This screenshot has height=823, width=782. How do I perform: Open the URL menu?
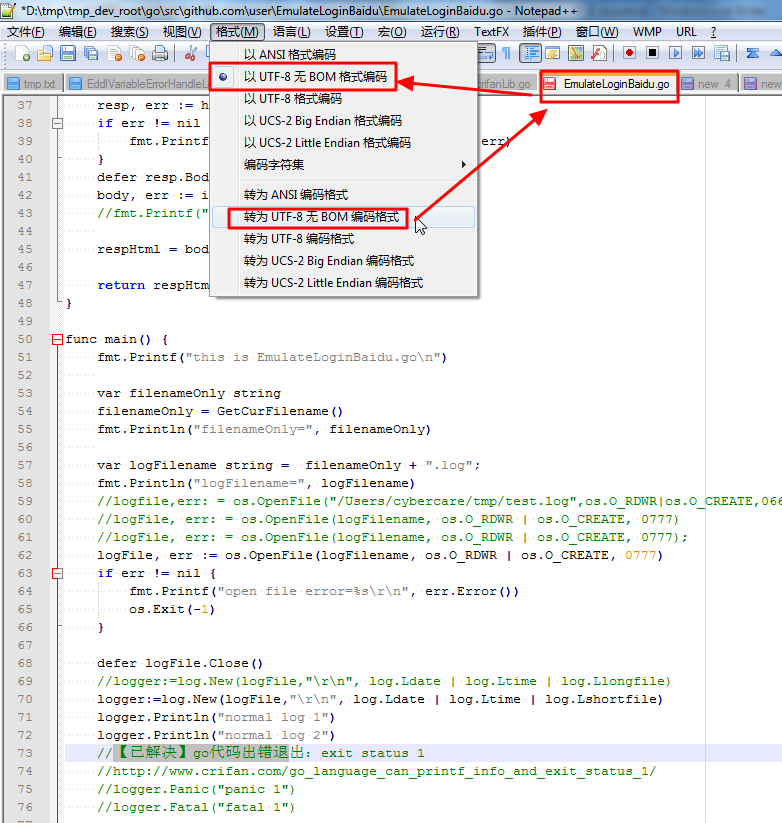click(686, 32)
